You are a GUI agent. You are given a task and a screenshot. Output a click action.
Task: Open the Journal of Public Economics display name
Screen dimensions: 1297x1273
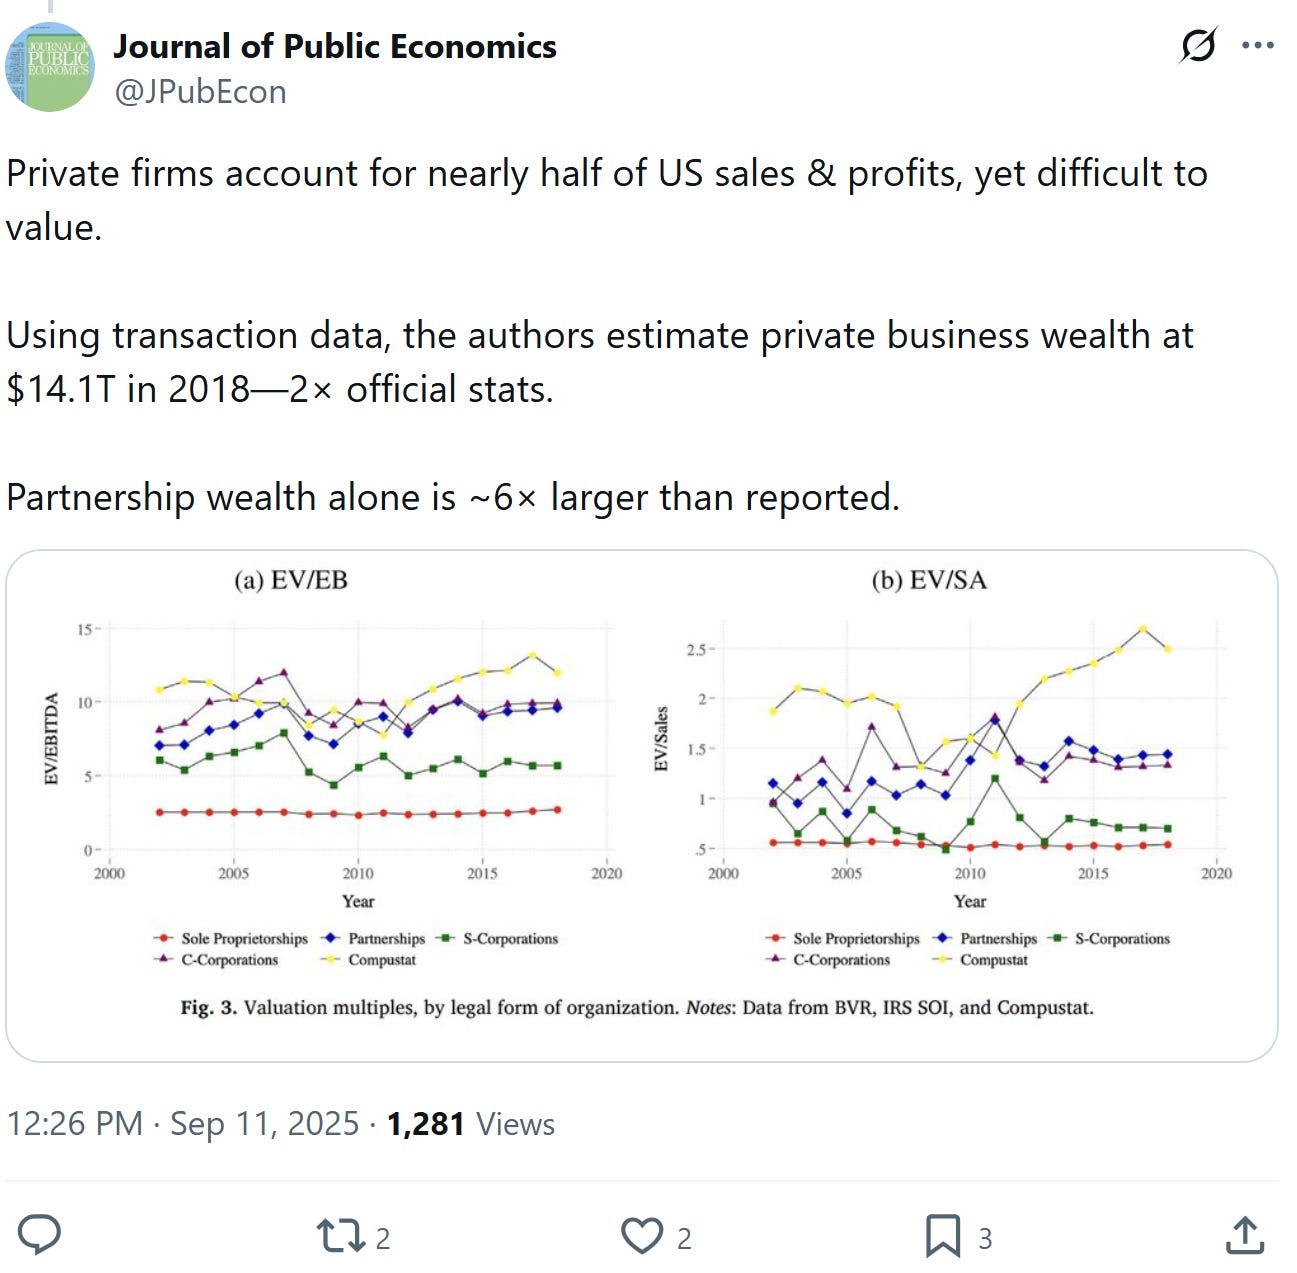pos(334,46)
